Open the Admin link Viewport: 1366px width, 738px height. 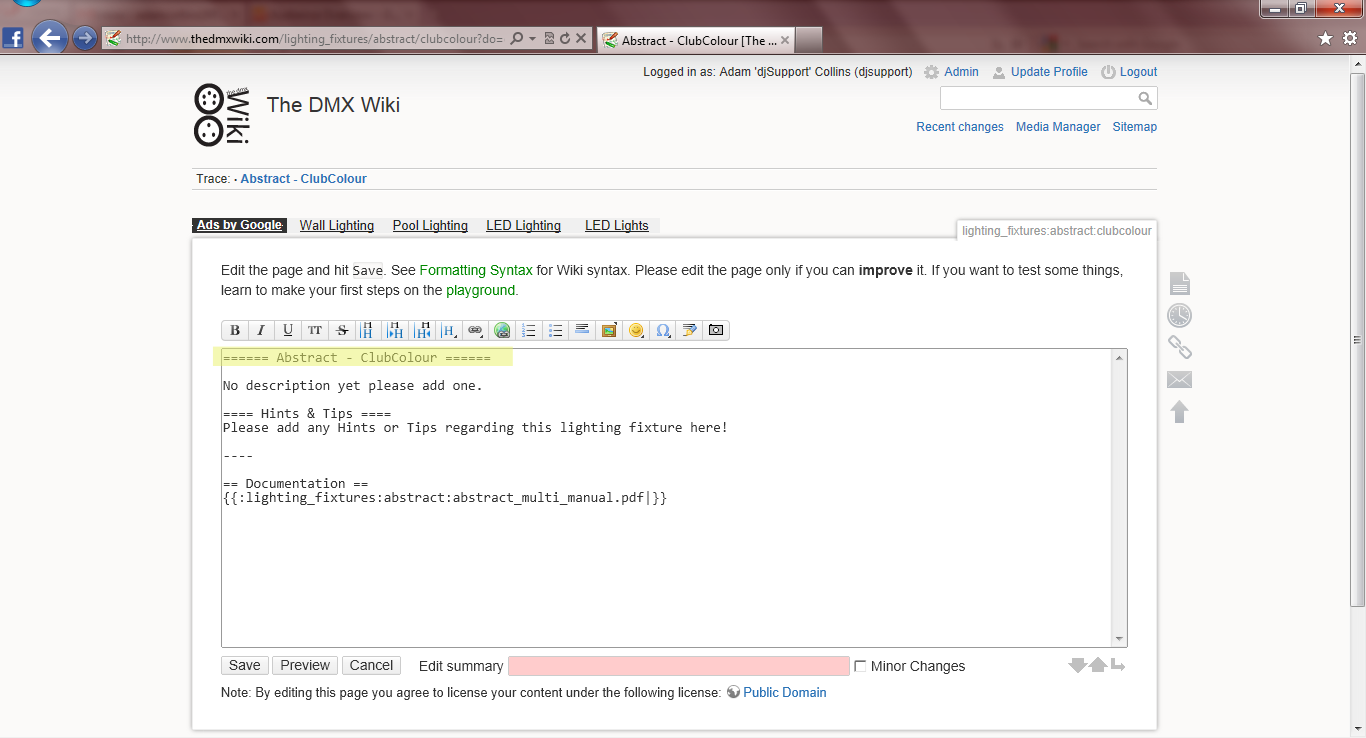point(961,72)
